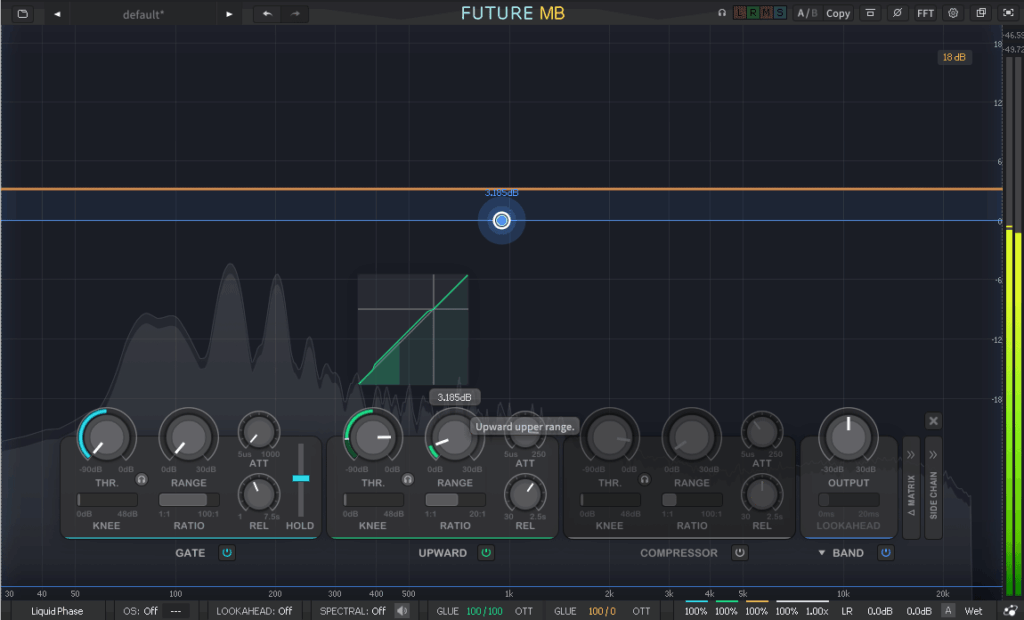Toggle the Upward power button
Image resolution: width=1024 pixels, height=620 pixels.
pyautogui.click(x=486, y=552)
